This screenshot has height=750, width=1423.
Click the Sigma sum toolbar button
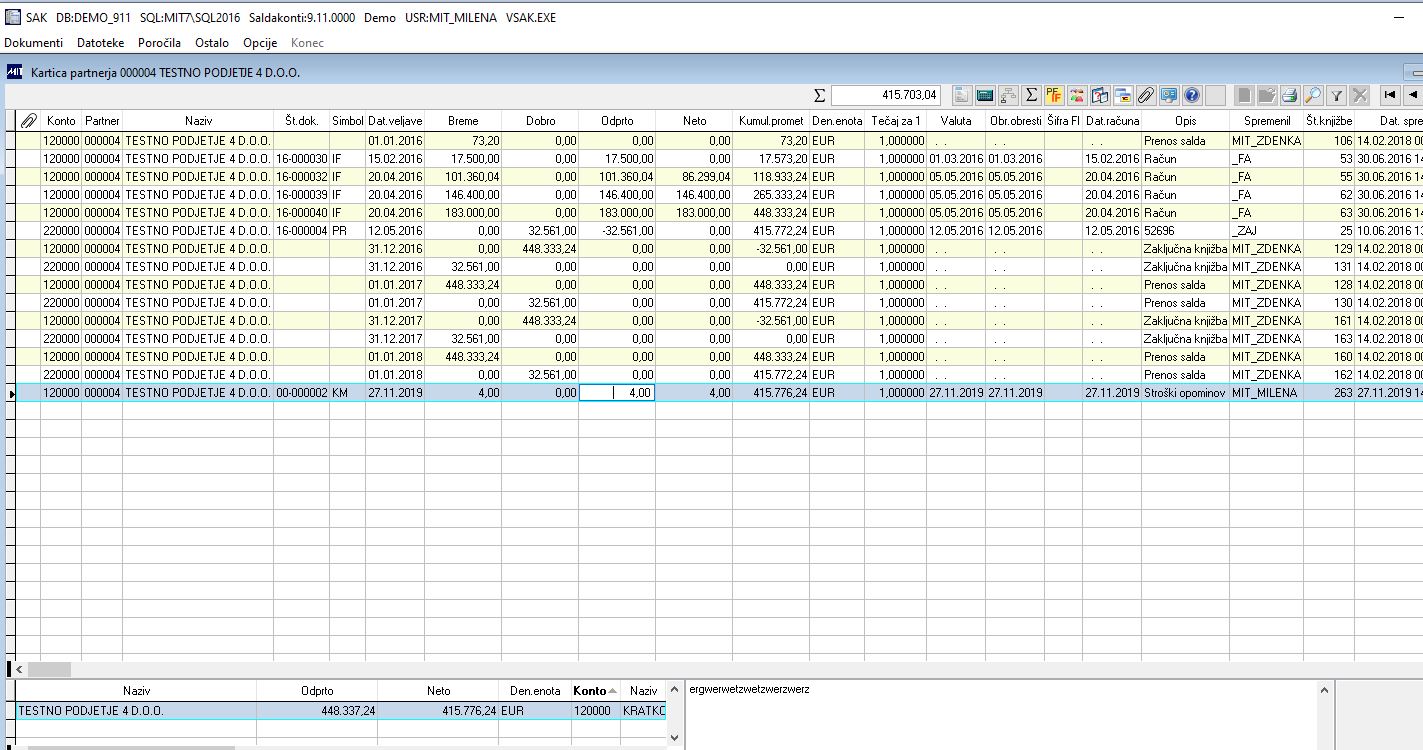(1031, 95)
